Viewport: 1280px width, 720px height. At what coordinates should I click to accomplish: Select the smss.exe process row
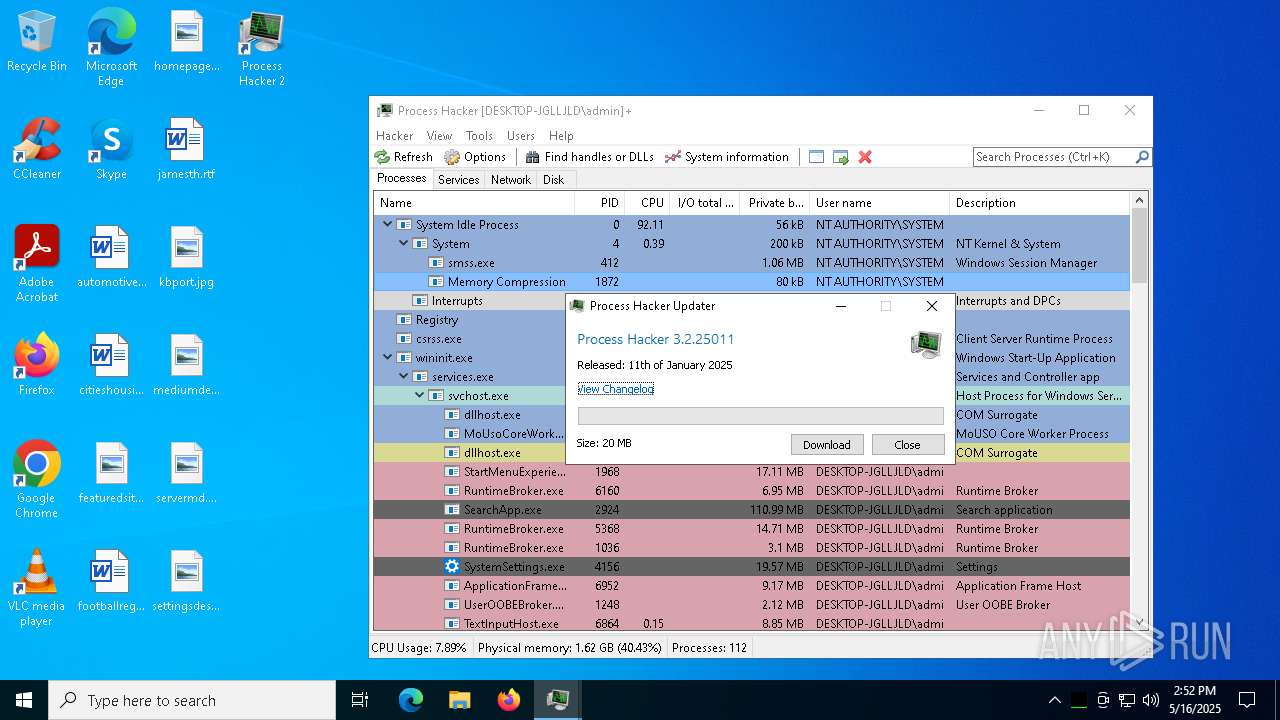(752, 263)
